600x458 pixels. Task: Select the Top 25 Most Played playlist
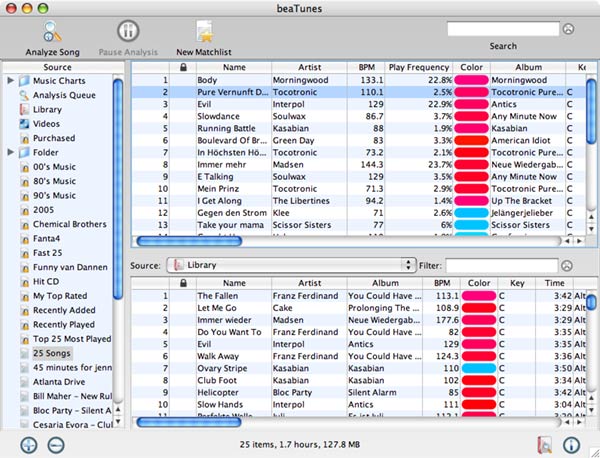(x=69, y=339)
